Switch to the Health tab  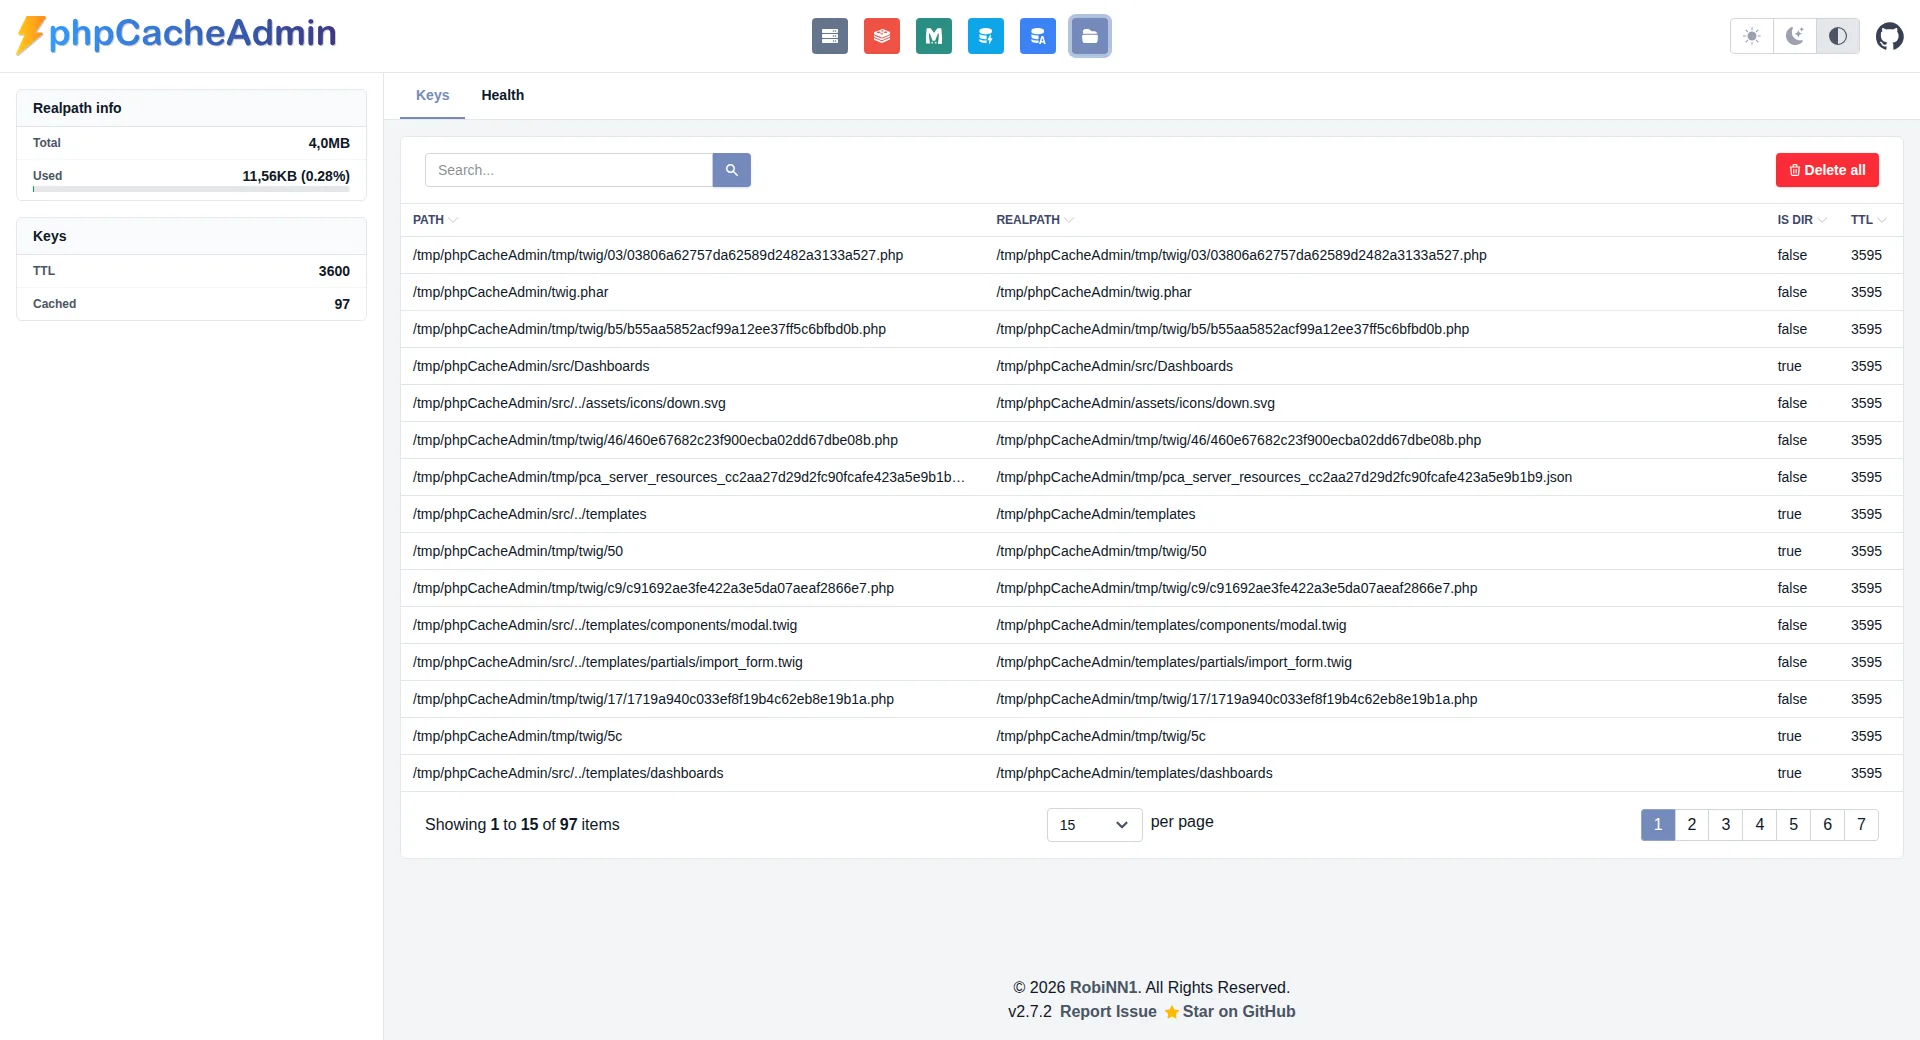point(502,95)
